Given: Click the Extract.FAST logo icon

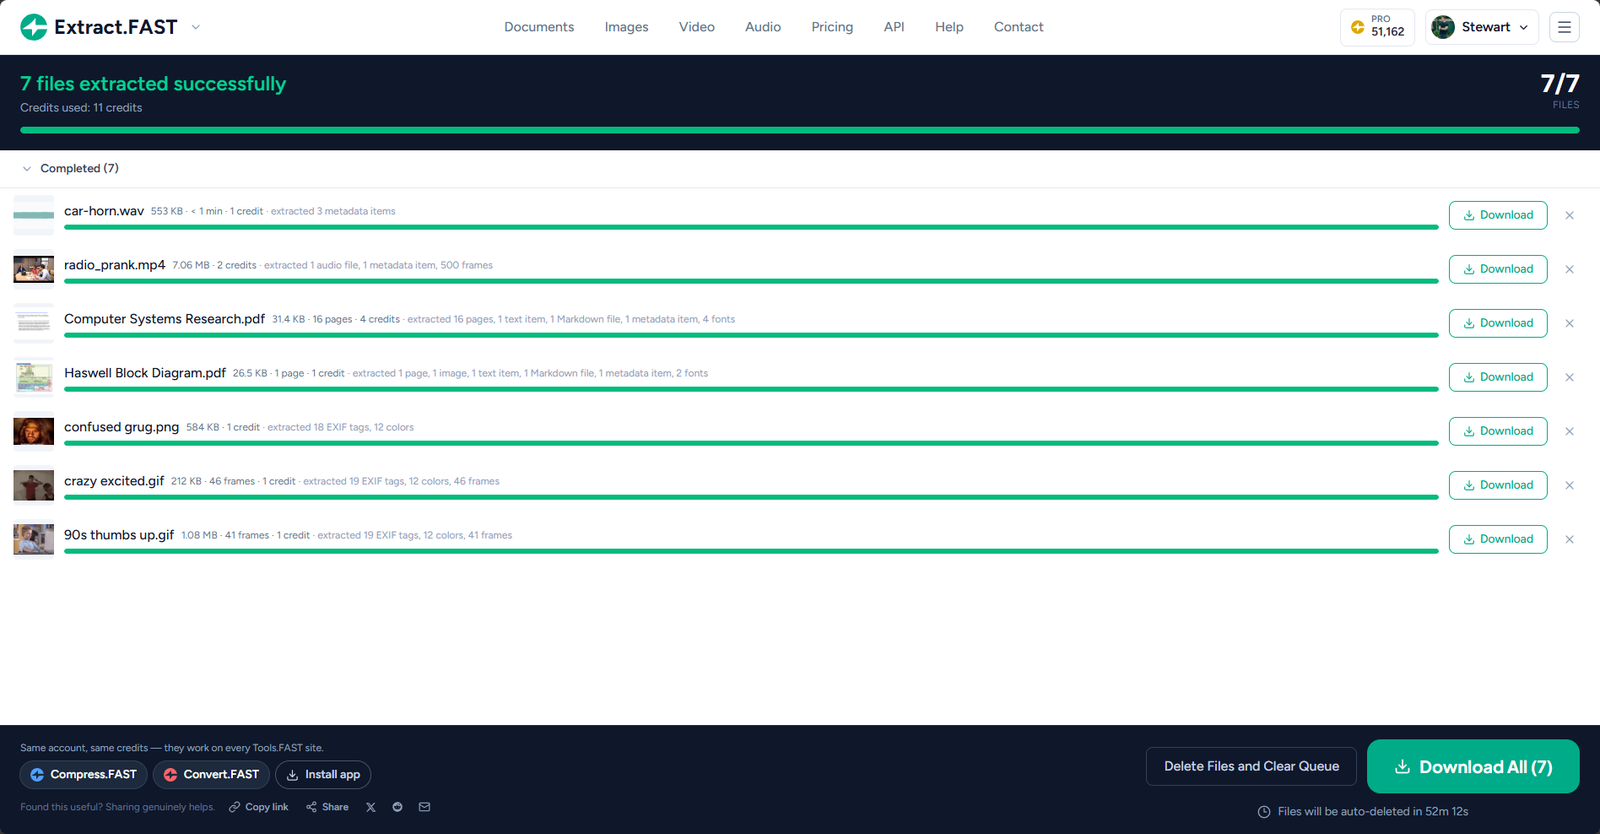Looking at the screenshot, I should [x=34, y=27].
